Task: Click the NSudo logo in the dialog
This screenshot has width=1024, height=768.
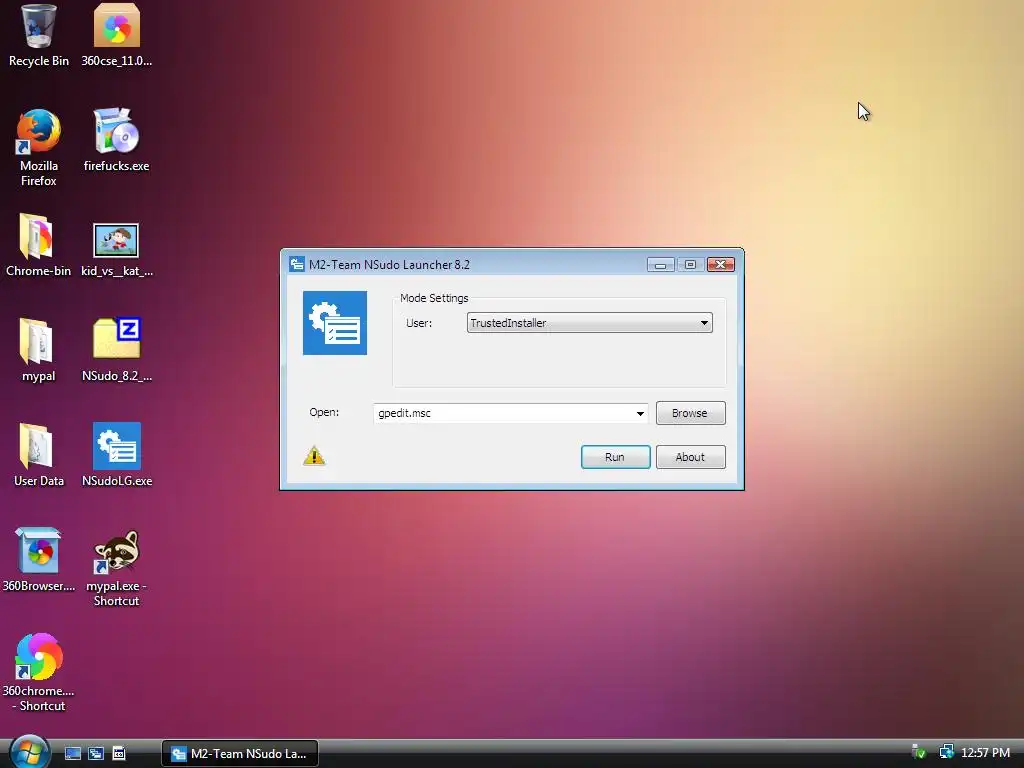Action: [335, 323]
